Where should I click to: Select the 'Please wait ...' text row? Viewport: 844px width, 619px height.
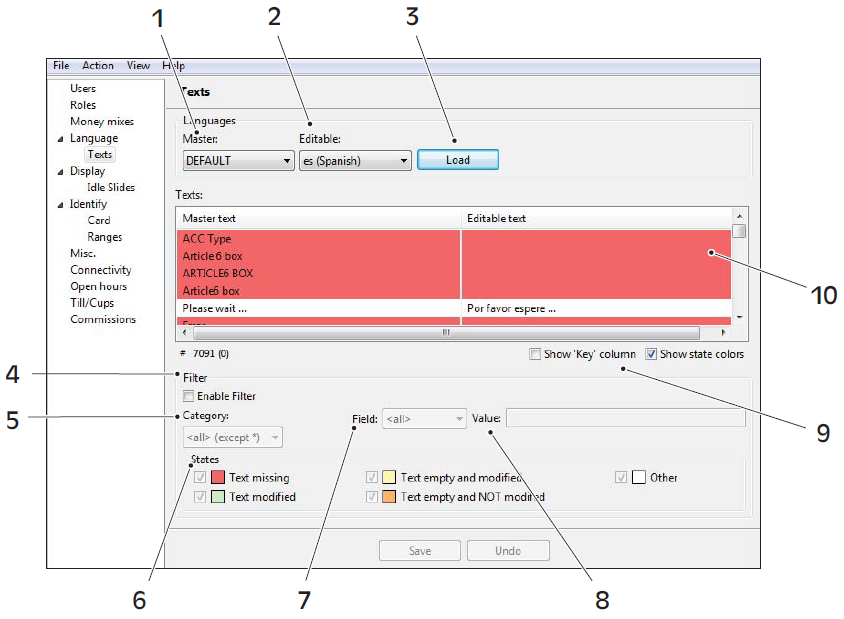(x=318, y=308)
